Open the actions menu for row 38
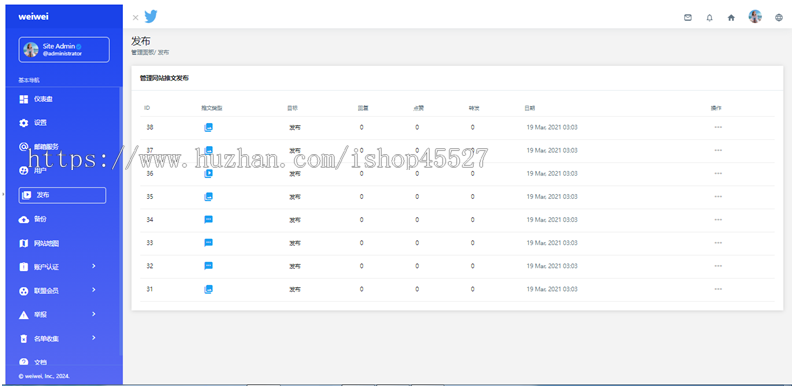Screen dimensions: 794x388 (718, 127)
